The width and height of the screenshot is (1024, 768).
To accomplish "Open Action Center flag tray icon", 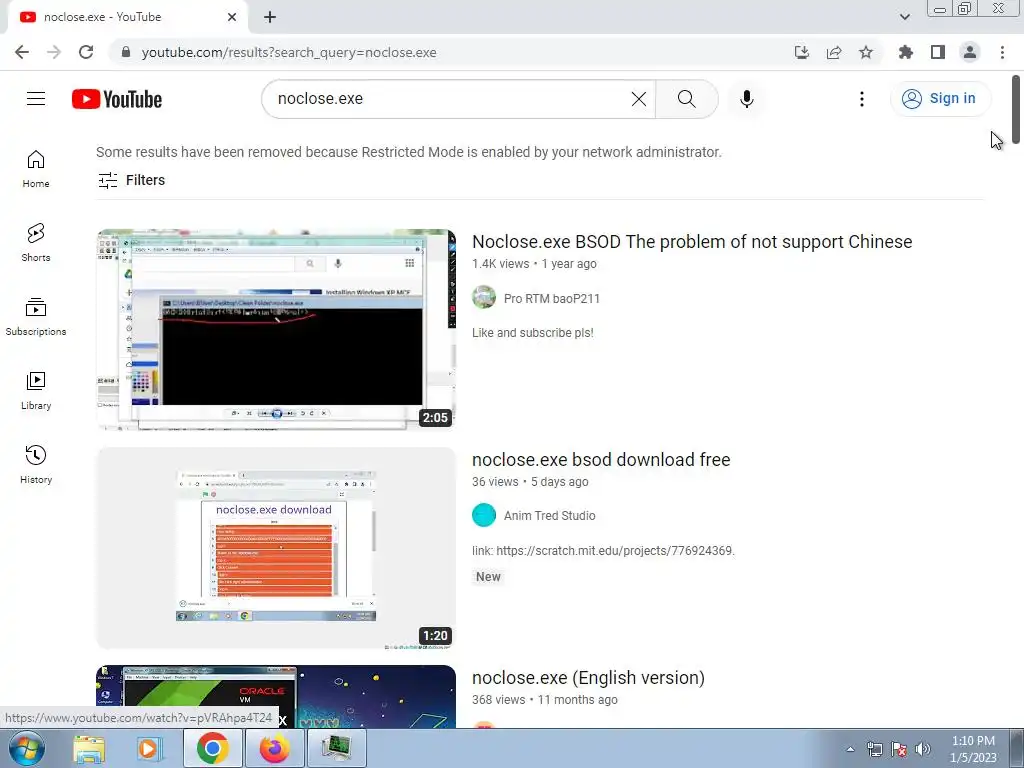I will (899, 749).
